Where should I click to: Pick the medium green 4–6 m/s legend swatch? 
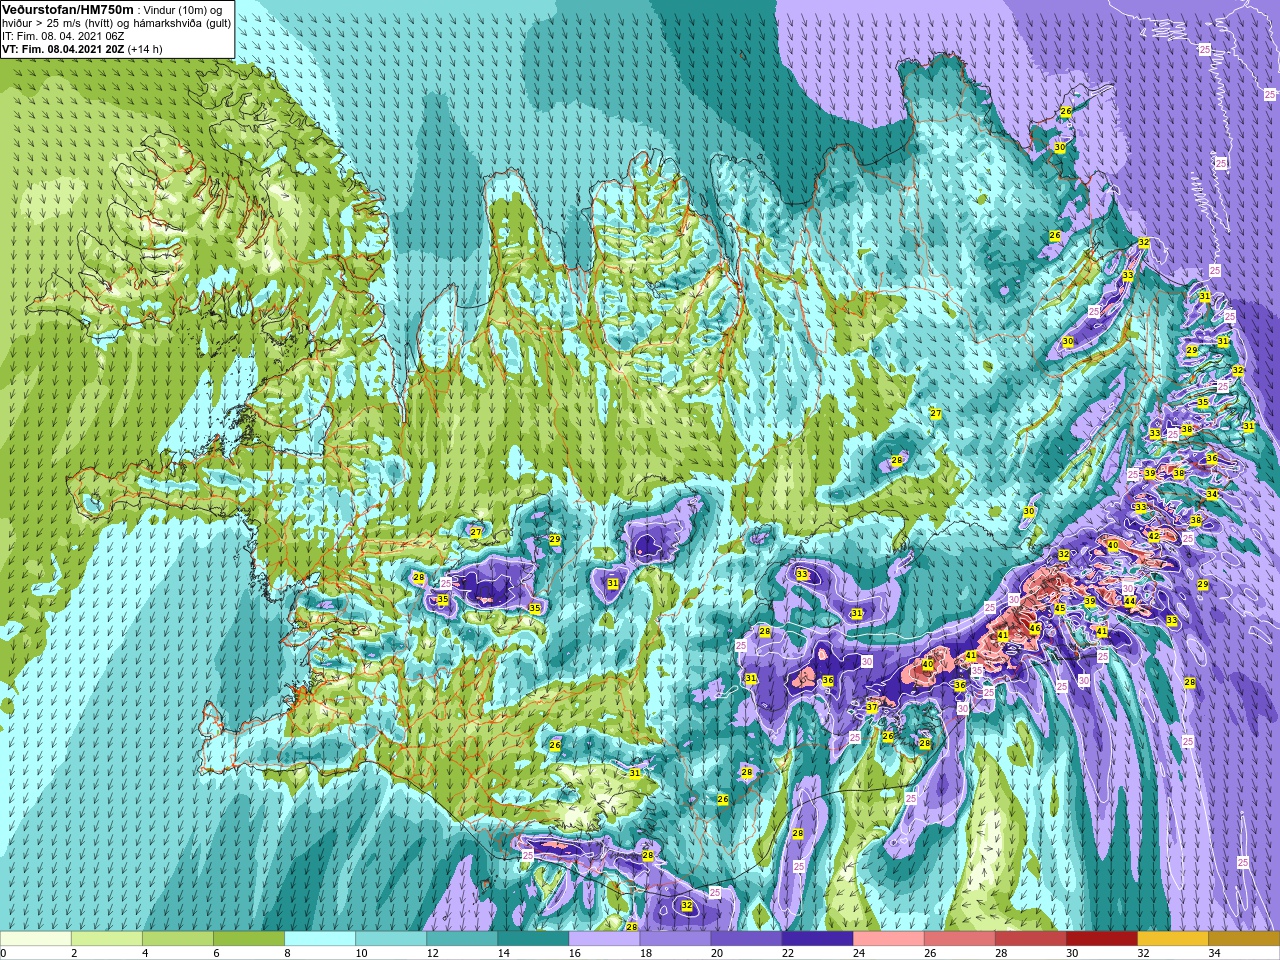click(x=178, y=939)
